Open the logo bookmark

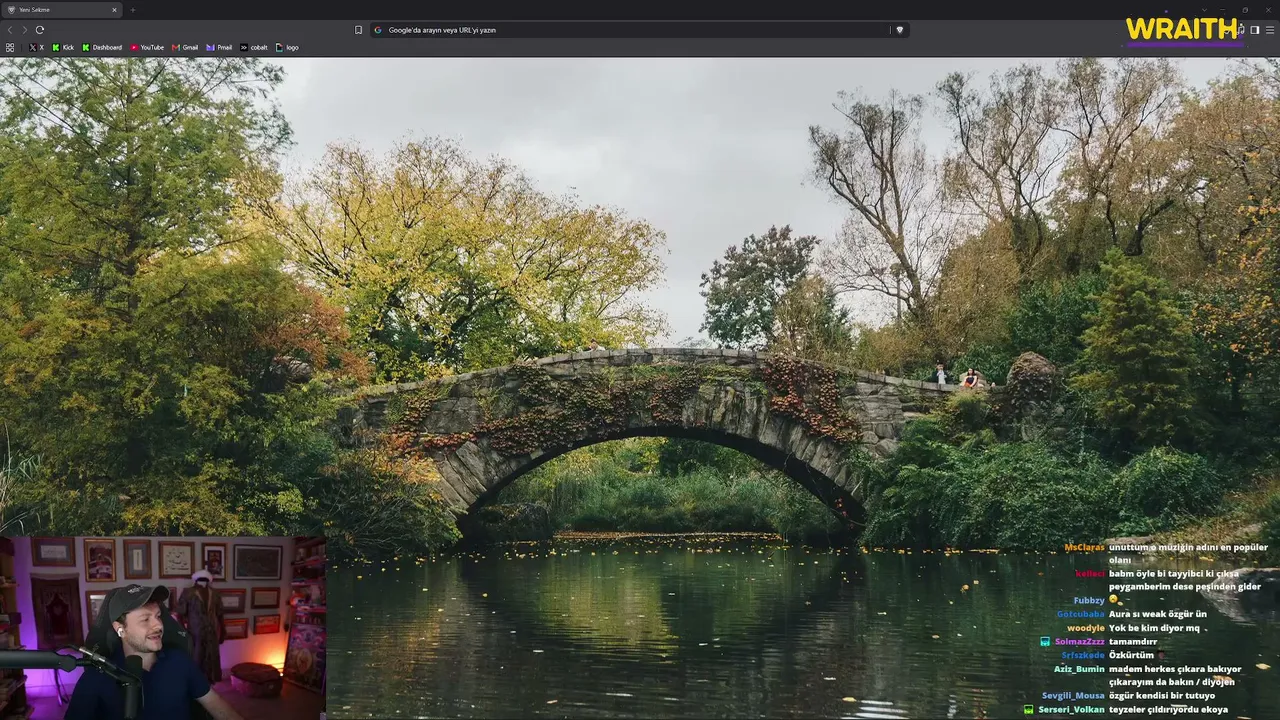[x=287, y=47]
